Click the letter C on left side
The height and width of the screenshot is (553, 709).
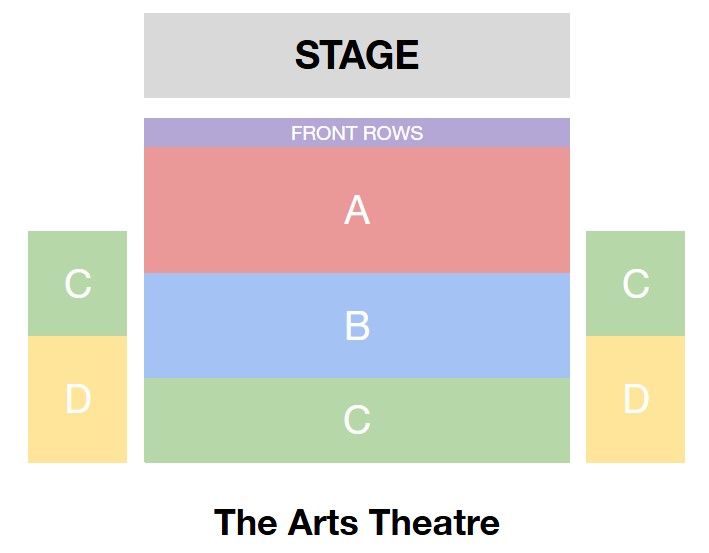coord(78,284)
